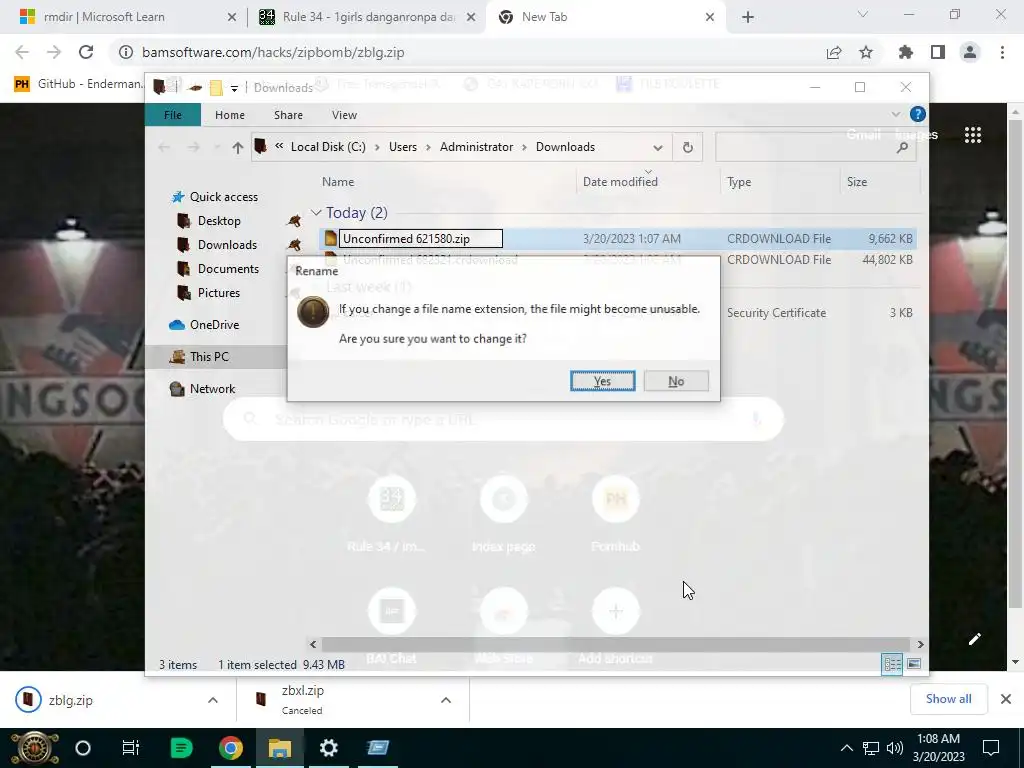Open Downloads in navigation pane

pyautogui.click(x=227, y=245)
